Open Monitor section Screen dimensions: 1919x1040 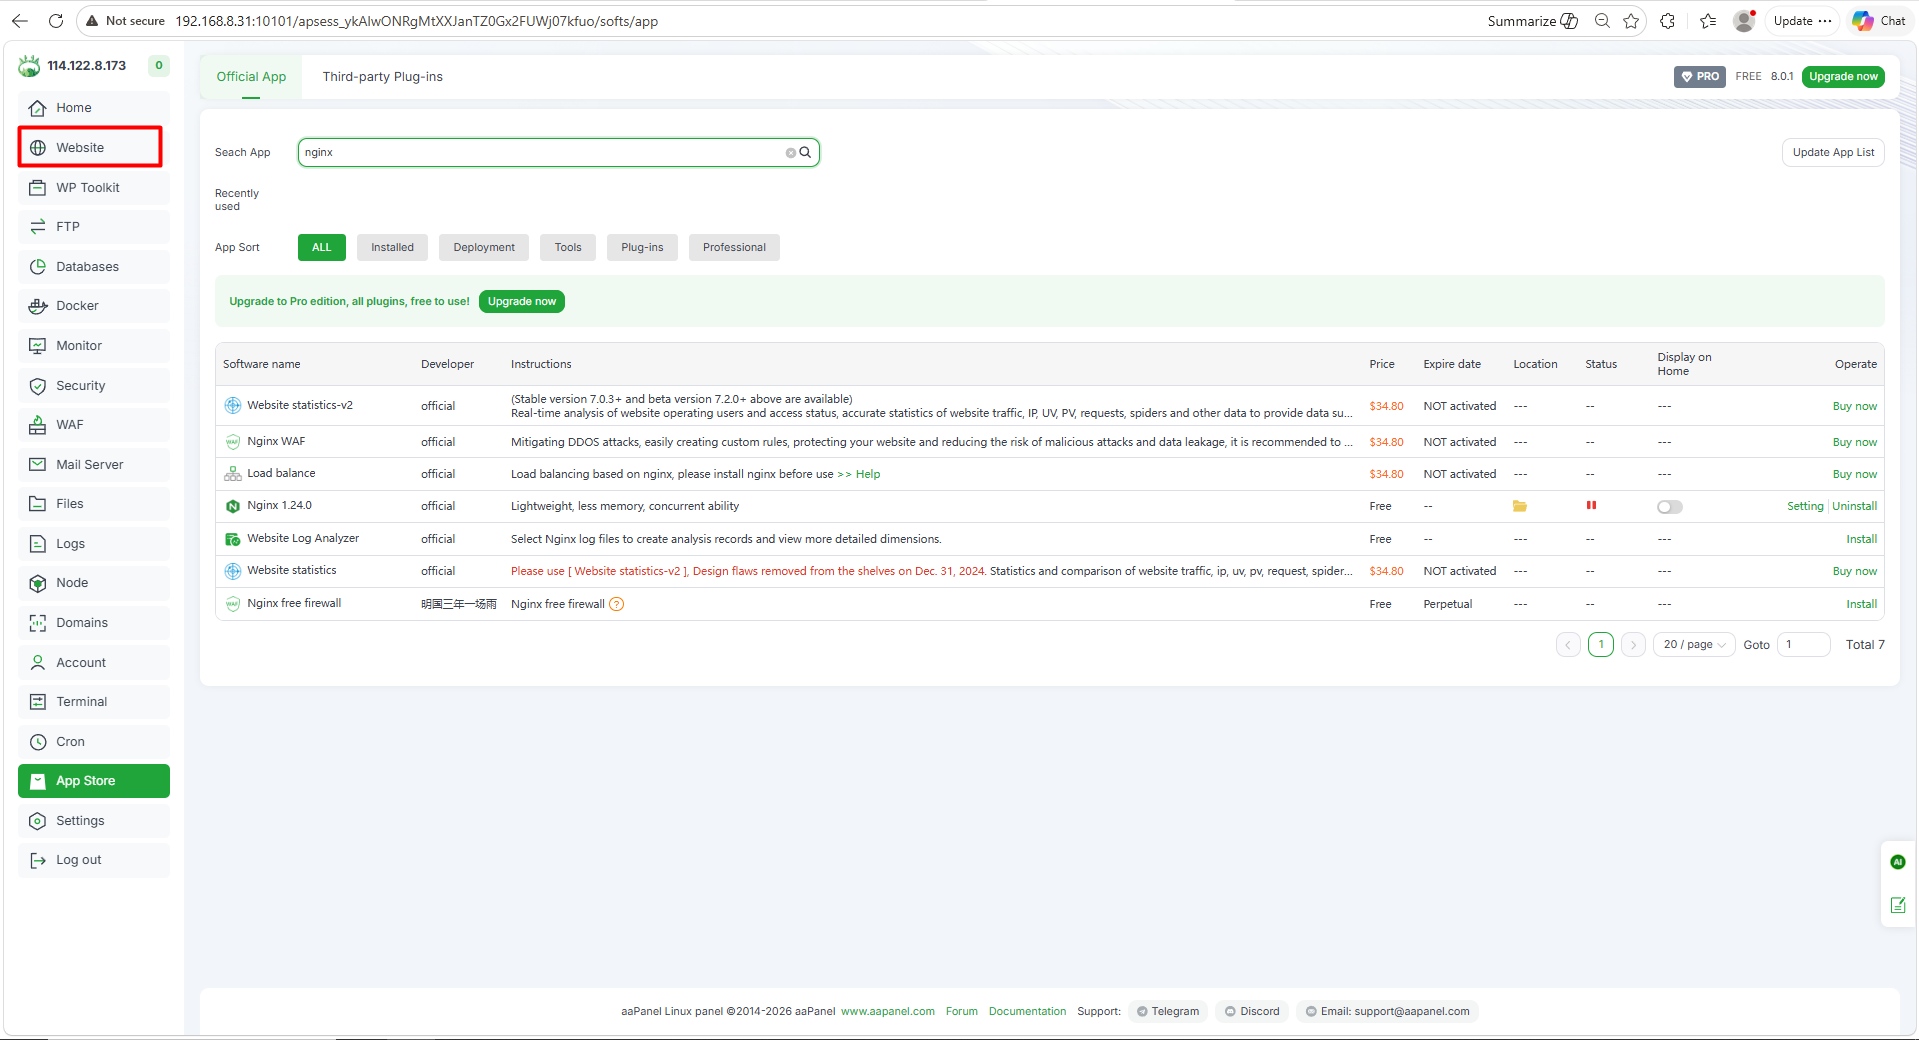click(x=93, y=346)
